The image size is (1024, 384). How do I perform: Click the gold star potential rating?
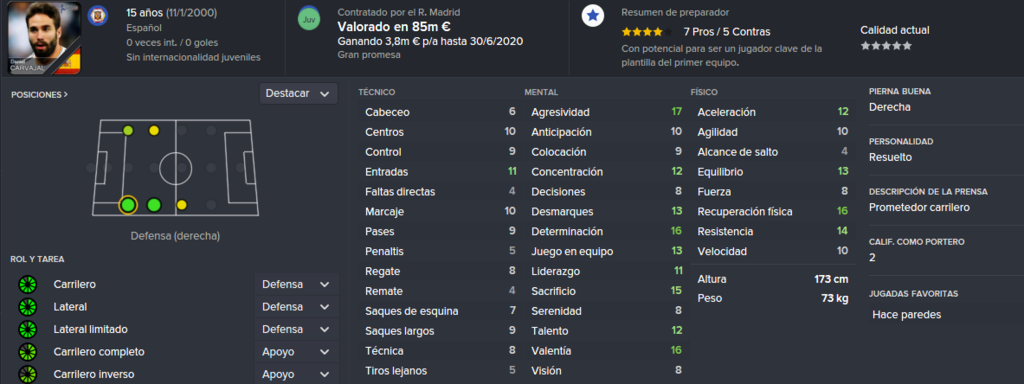point(647,31)
